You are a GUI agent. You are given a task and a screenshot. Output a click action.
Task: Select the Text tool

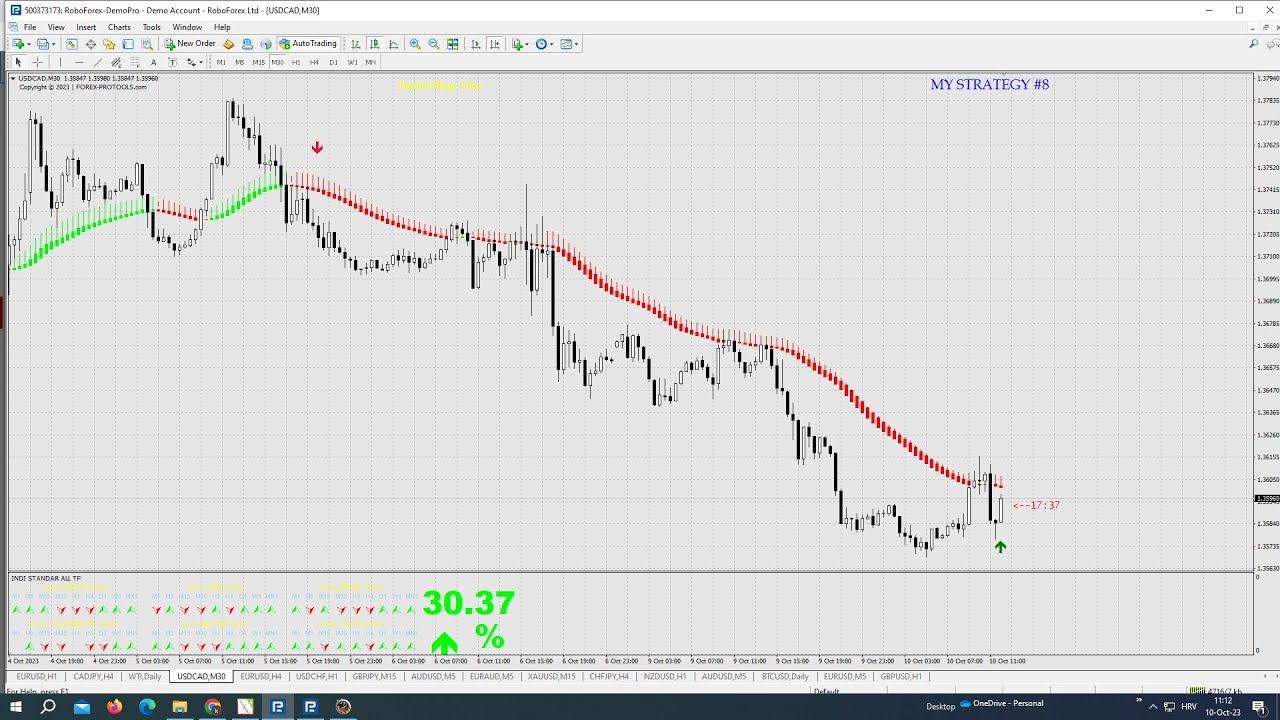pyautogui.click(x=153, y=62)
